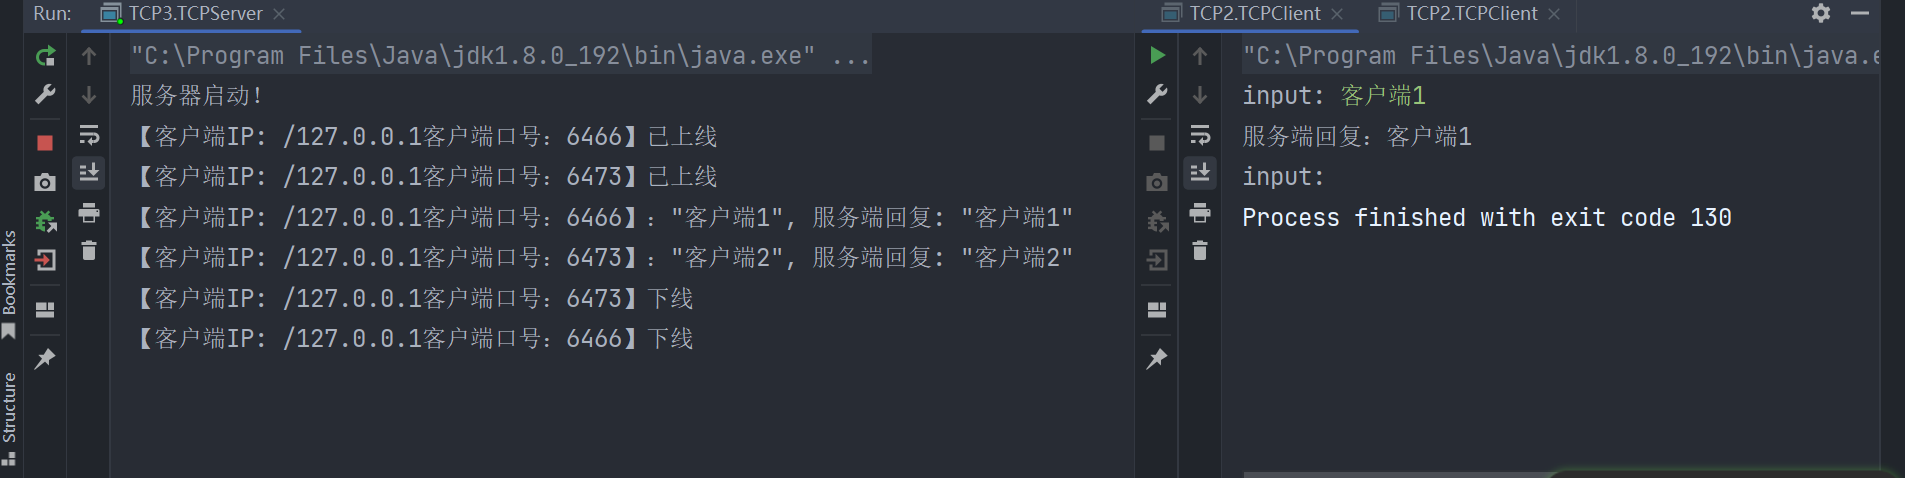The height and width of the screenshot is (478, 1905).
Task: Open wrench settings in client panel
Action: 1157,94
